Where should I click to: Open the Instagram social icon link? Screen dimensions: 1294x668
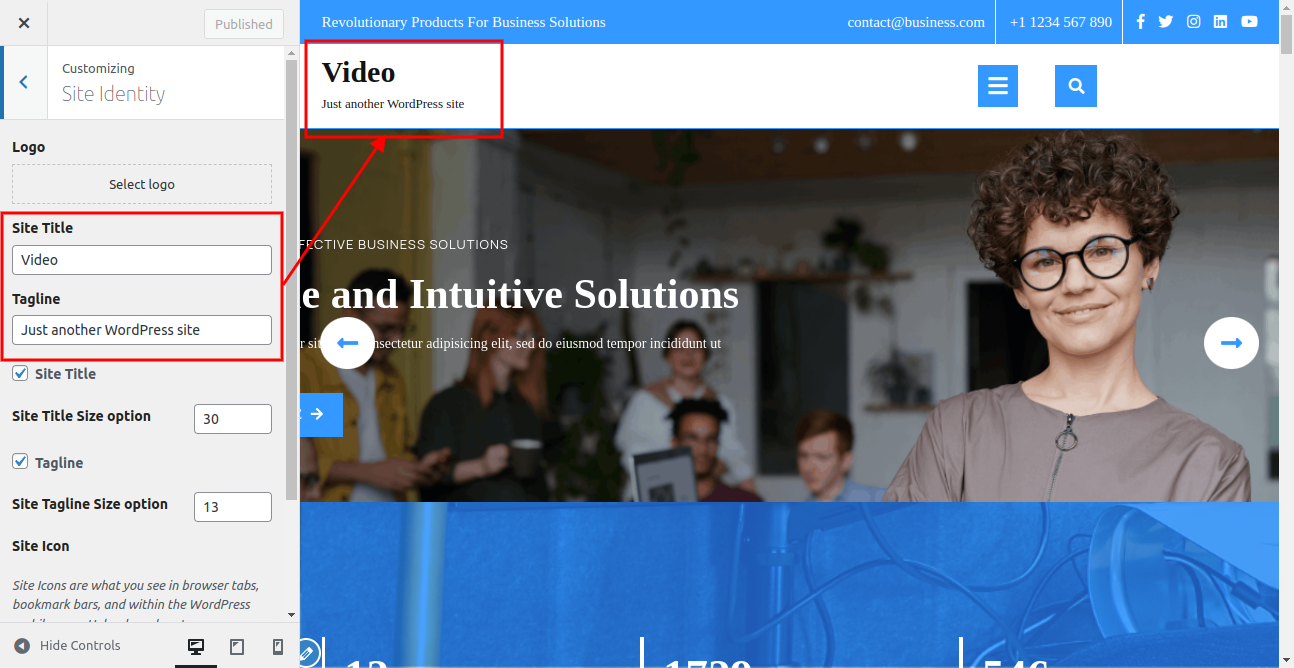coord(1193,22)
